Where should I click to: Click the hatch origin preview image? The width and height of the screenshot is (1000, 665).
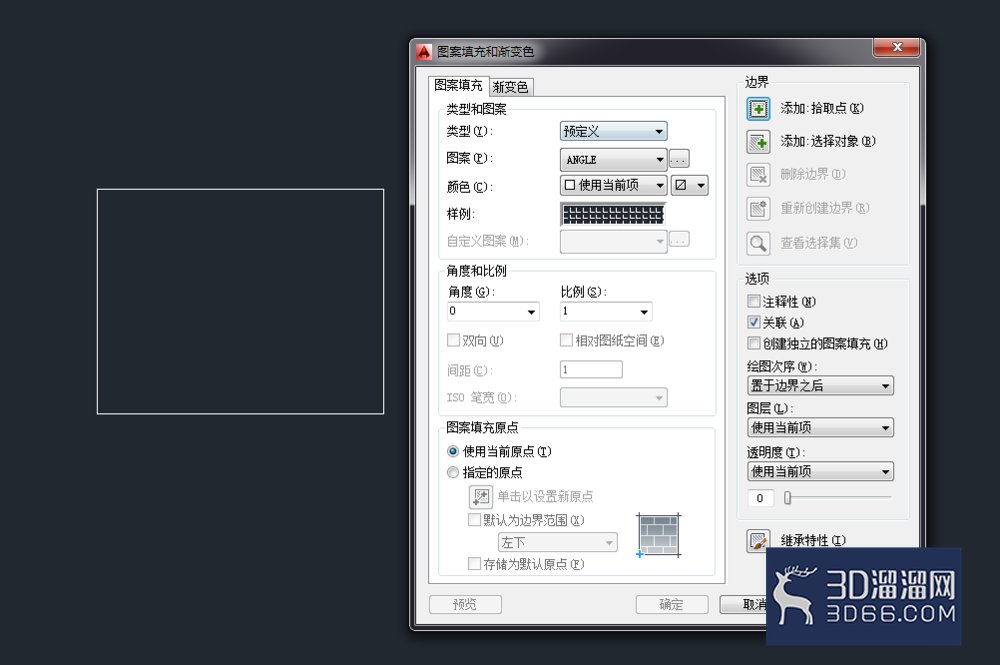click(x=659, y=536)
